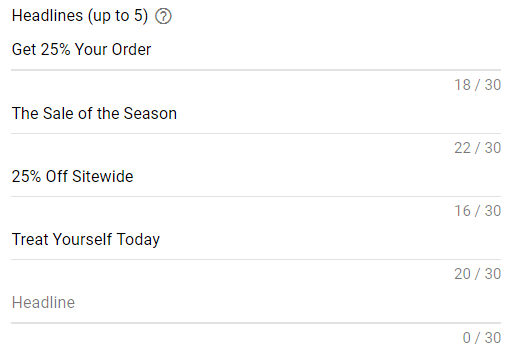Click the '18 / 30' character counter
This screenshot has width=525, height=360.
(x=477, y=85)
